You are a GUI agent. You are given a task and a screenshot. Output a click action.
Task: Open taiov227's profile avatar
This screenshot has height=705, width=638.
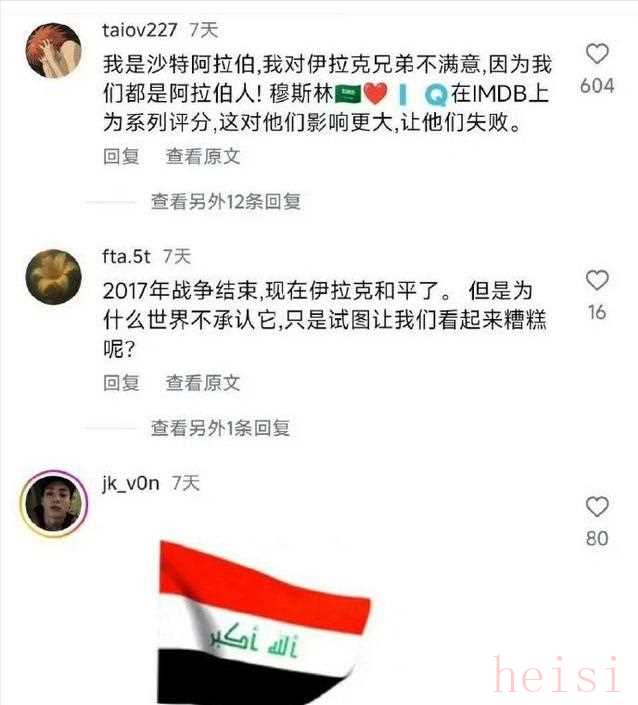[x=53, y=50]
